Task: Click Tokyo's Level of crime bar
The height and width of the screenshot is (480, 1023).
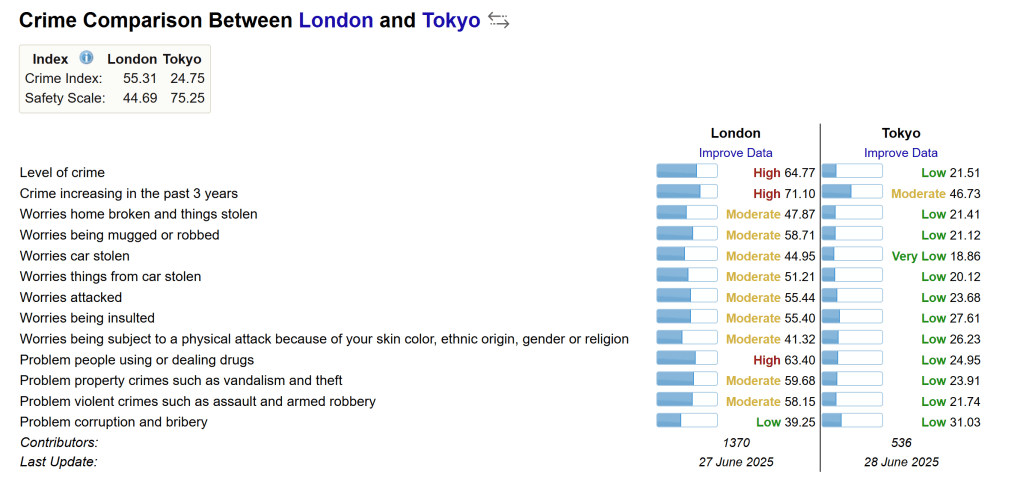Action: pyautogui.click(x=852, y=172)
